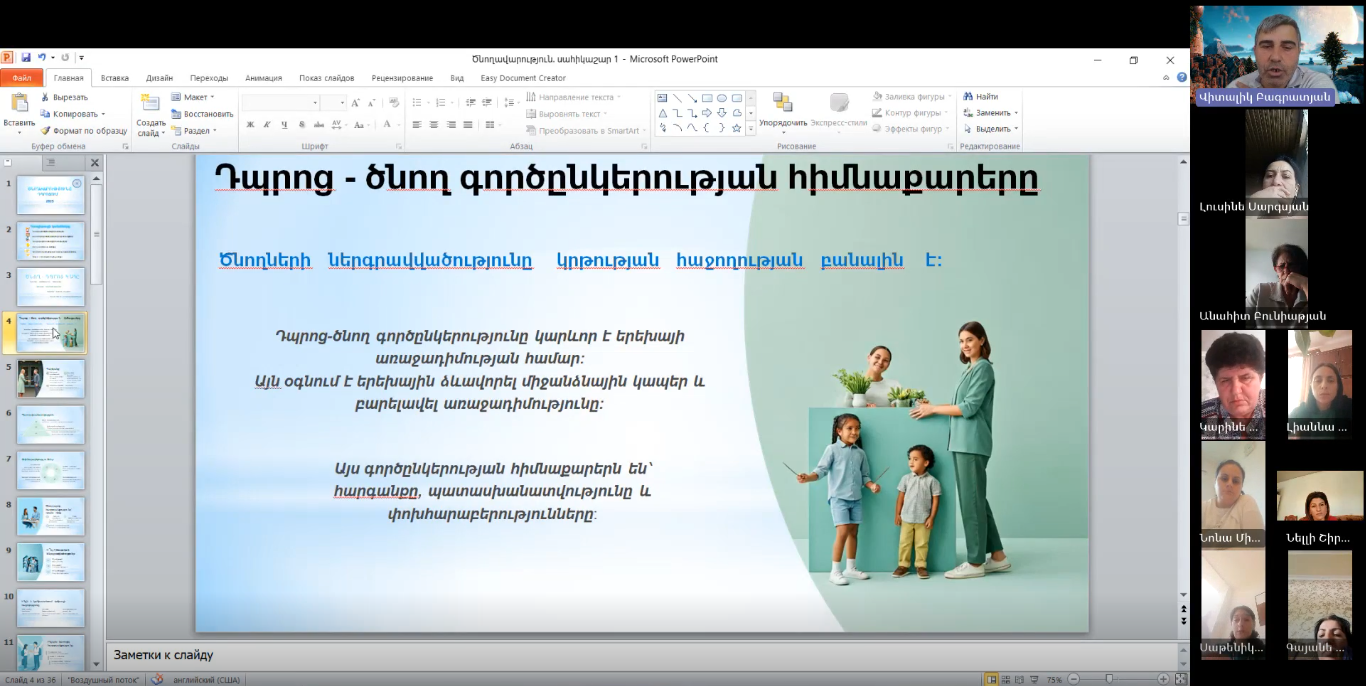Switch to slide sorter view icon
The image size is (1366, 686).
(1007, 679)
